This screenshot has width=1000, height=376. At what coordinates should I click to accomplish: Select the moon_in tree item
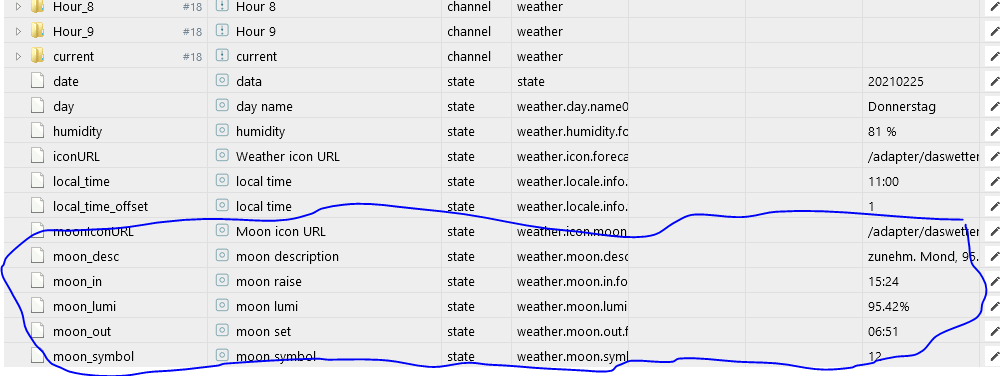click(x=77, y=281)
